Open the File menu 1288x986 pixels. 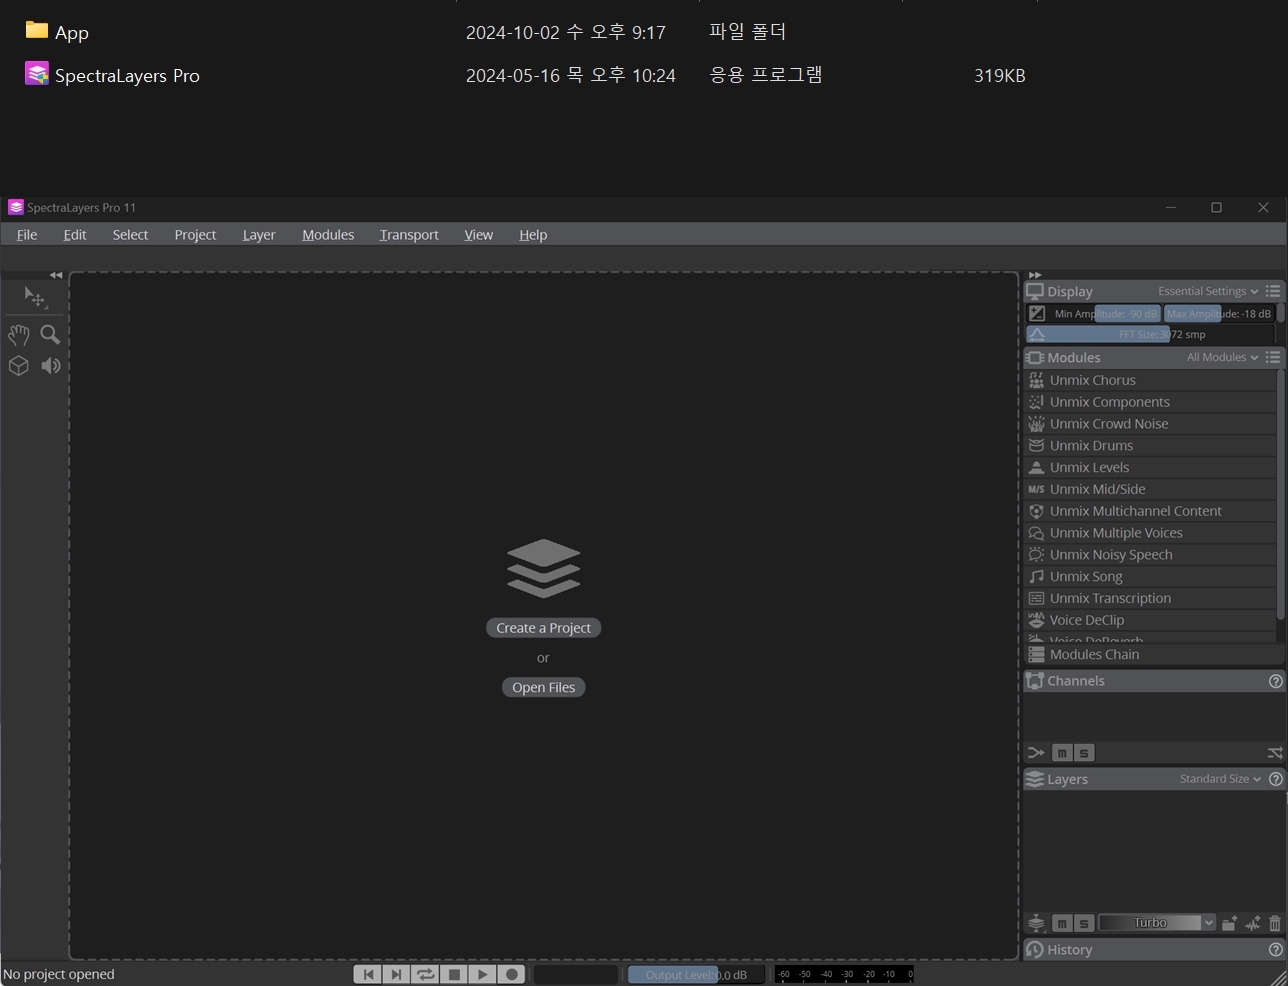27,235
